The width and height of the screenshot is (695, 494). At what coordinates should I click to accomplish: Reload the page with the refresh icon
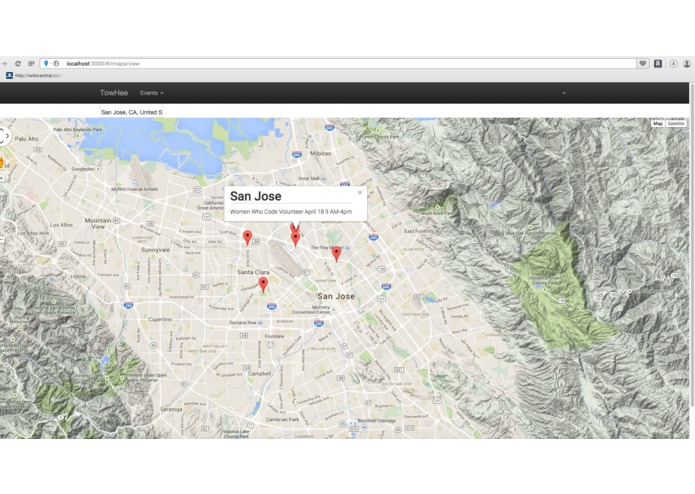point(18,64)
